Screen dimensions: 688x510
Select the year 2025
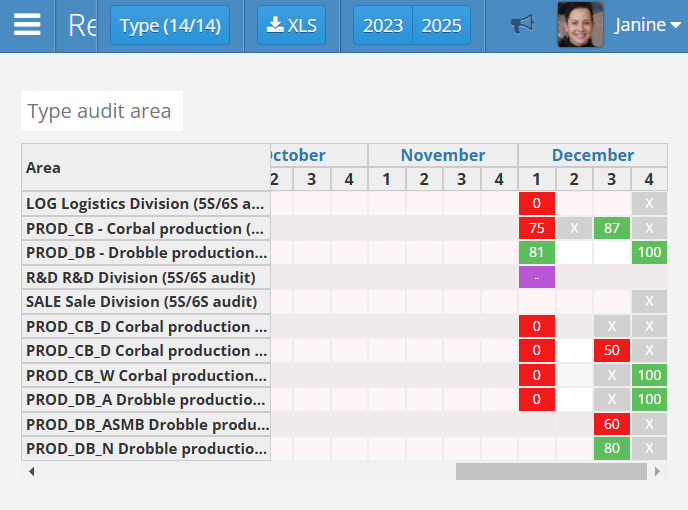[x=441, y=25]
